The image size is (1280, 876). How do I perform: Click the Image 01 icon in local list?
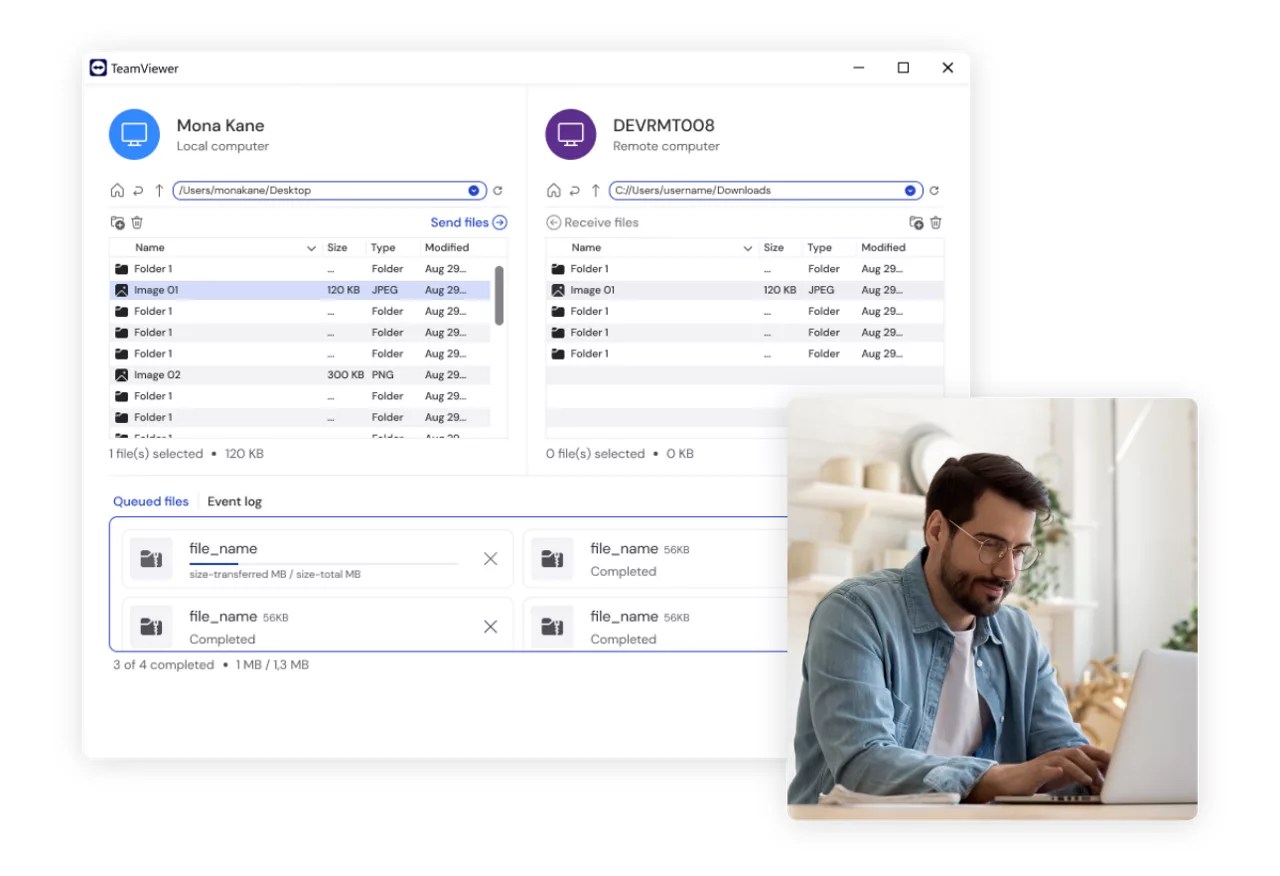pyautogui.click(x=122, y=290)
